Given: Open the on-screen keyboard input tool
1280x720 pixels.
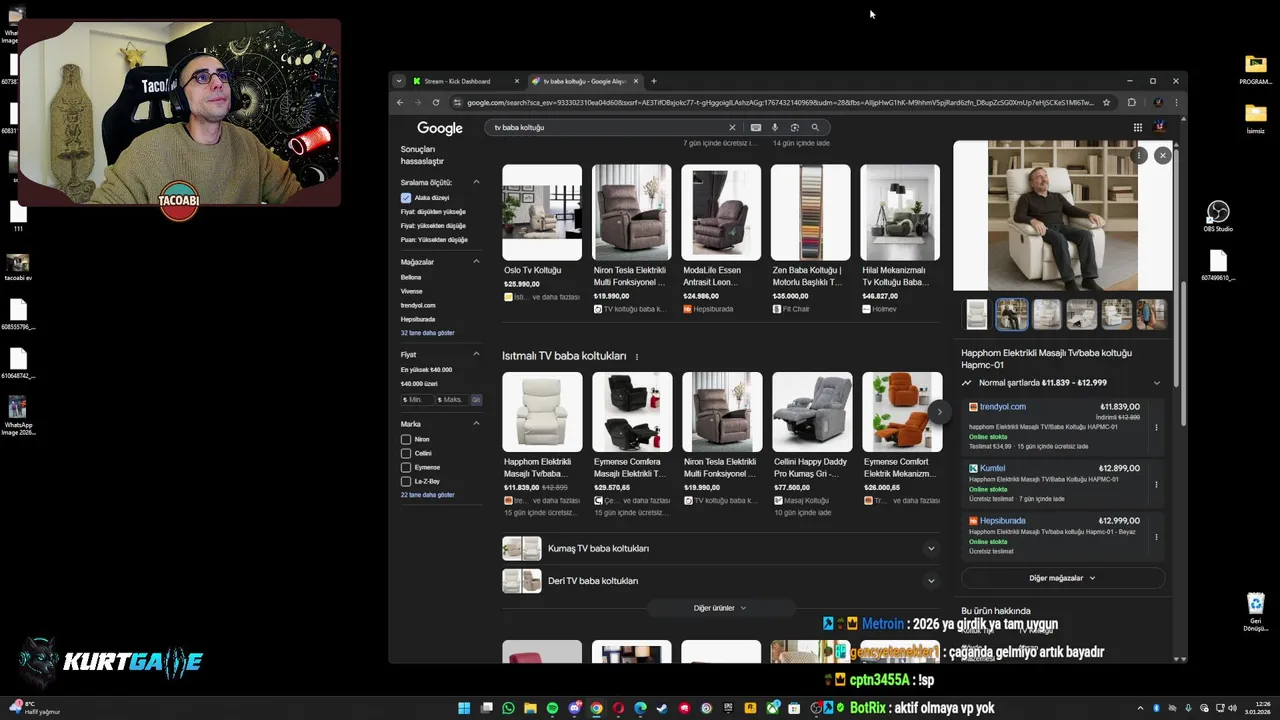Looking at the screenshot, I should point(755,128).
